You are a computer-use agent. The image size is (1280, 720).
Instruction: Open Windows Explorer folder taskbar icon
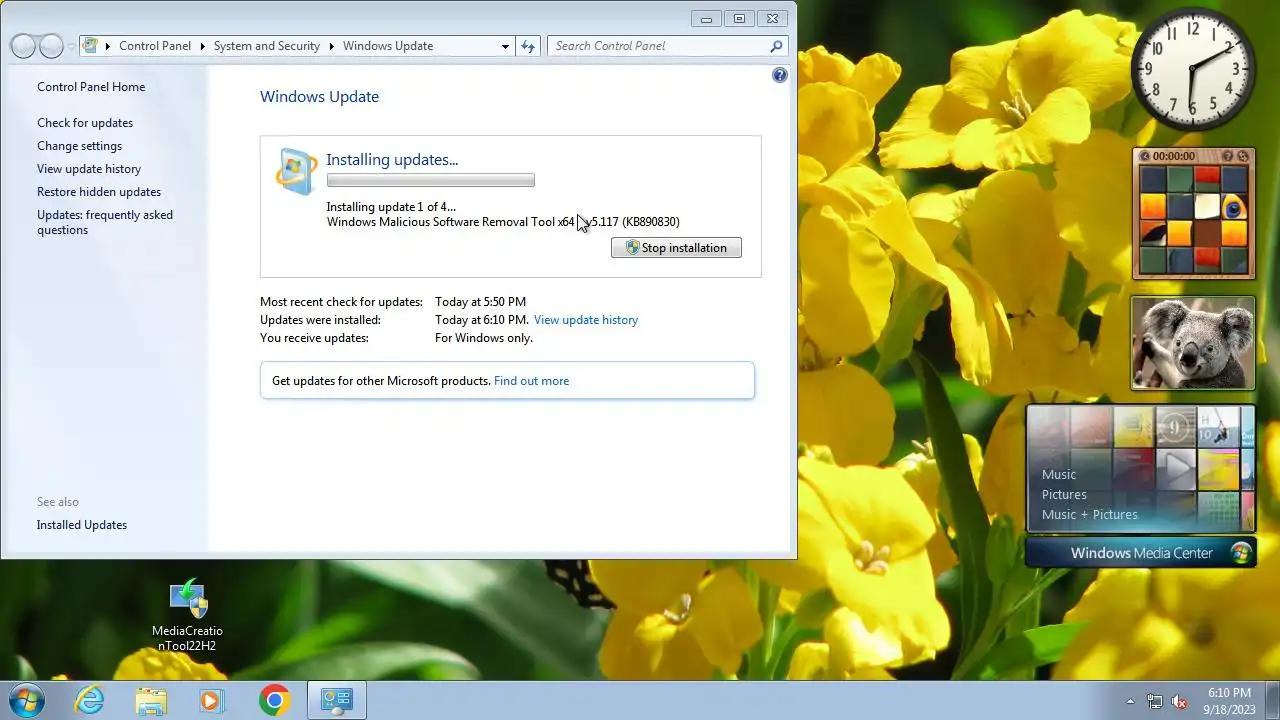pyautogui.click(x=151, y=700)
